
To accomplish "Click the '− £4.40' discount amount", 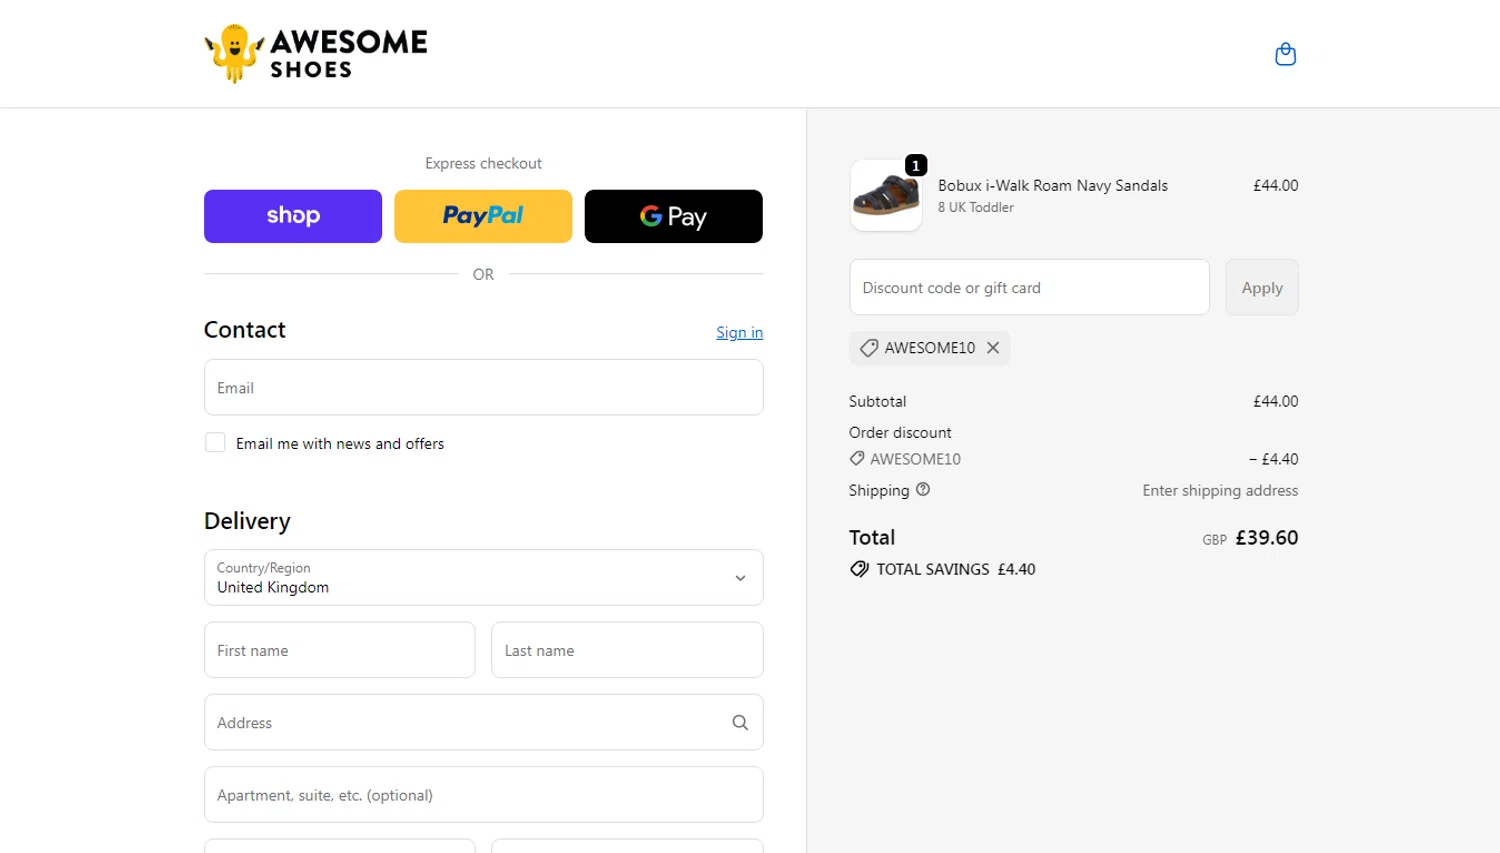I will tap(1274, 459).
